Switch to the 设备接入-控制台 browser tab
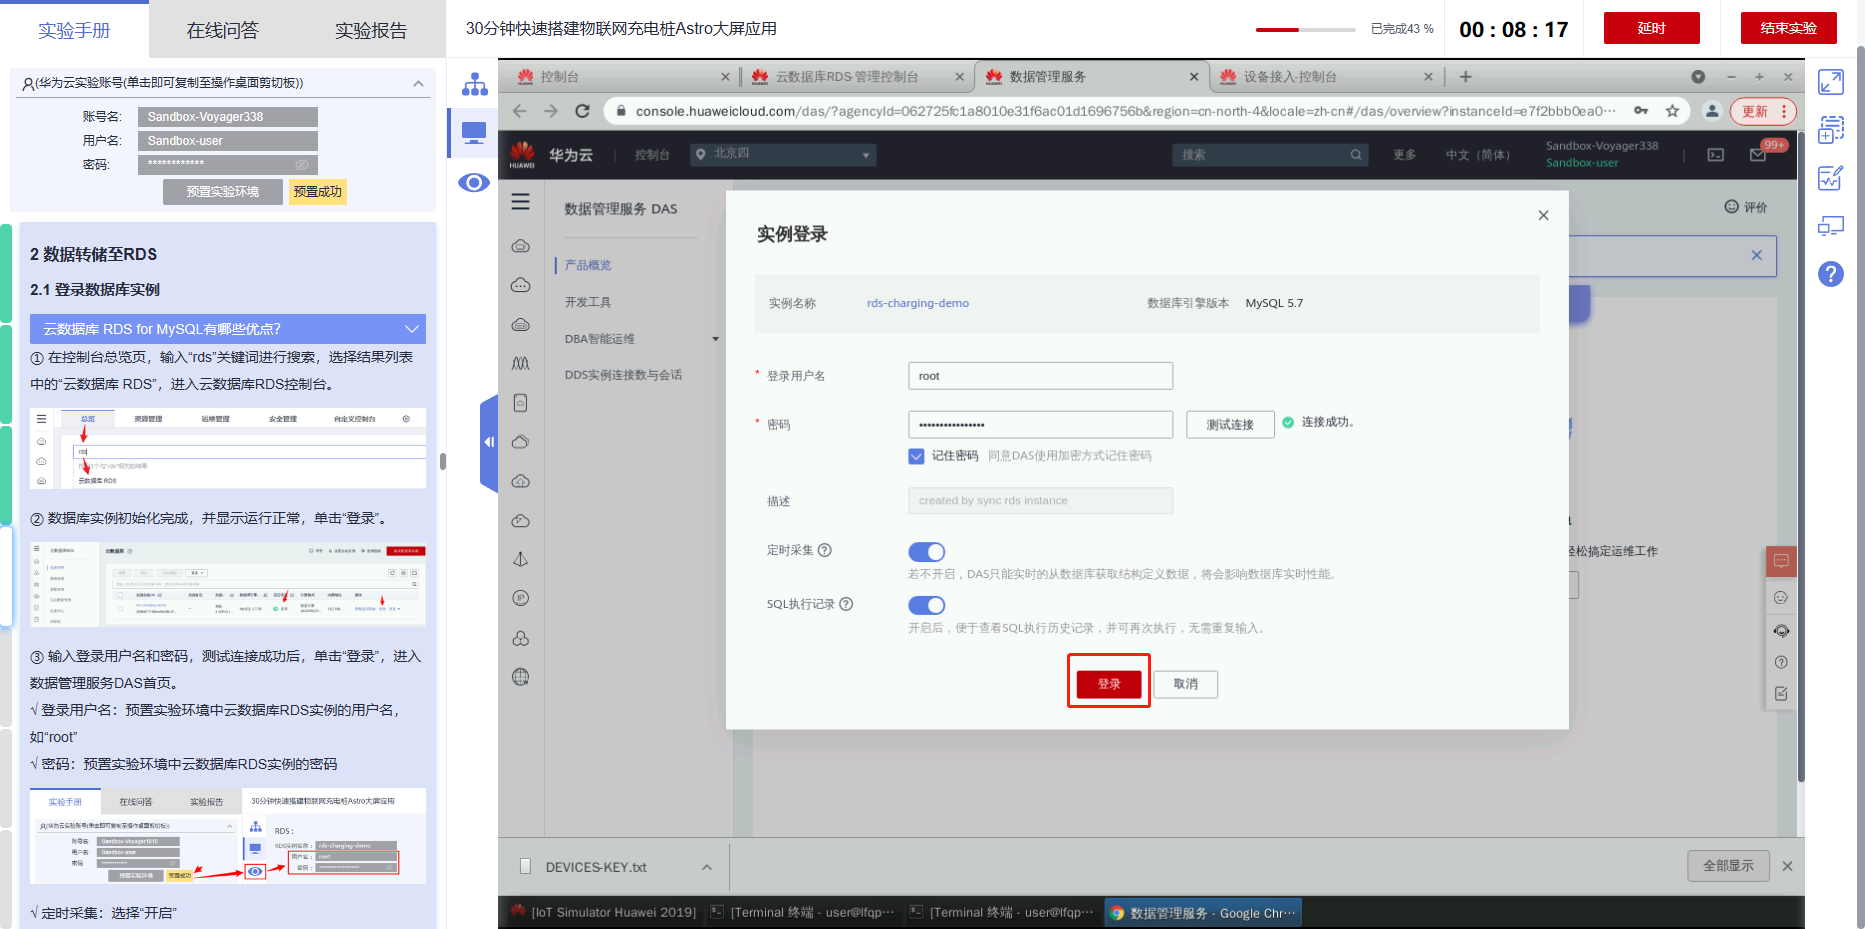The width and height of the screenshot is (1865, 929). pos(1324,77)
